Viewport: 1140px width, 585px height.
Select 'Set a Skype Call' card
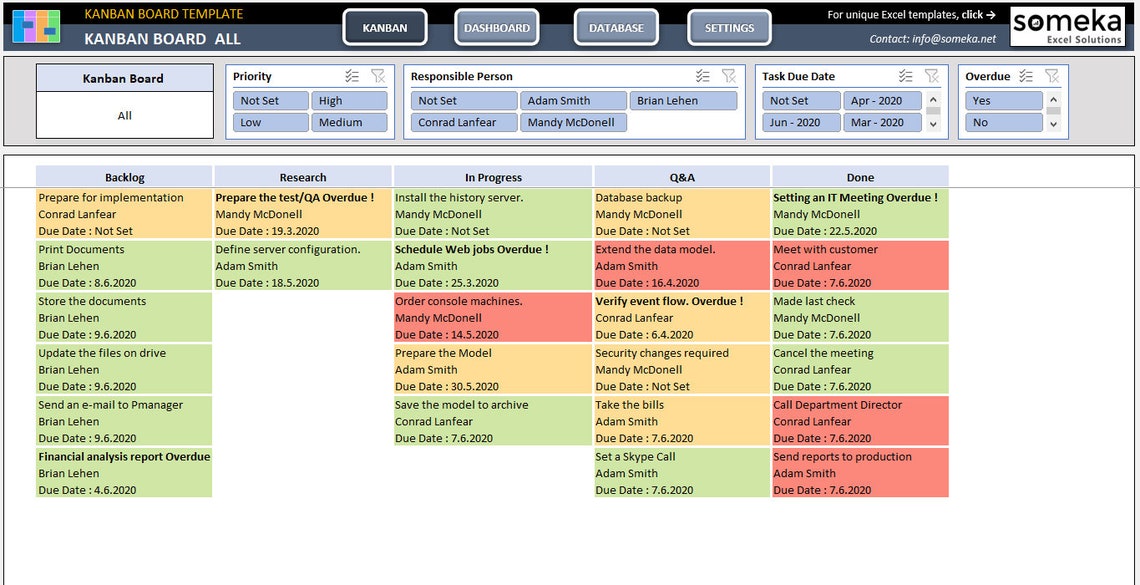682,473
